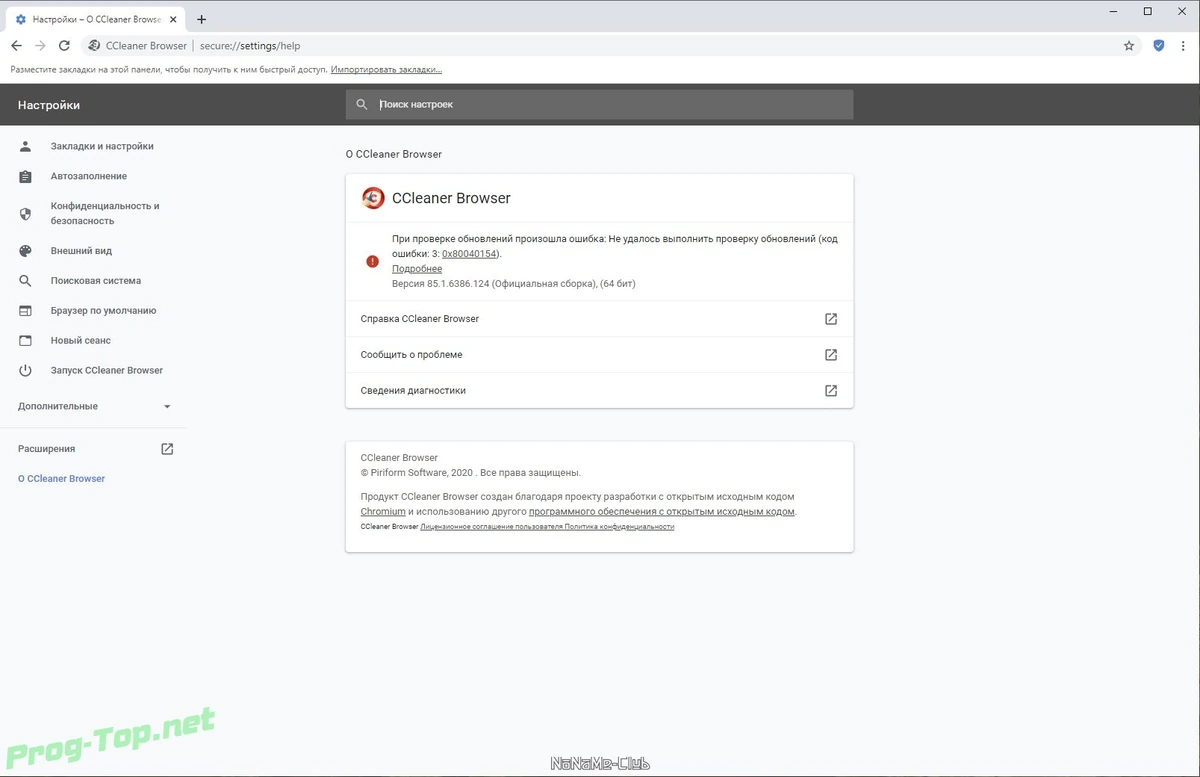Click the forward navigation arrow

(41, 45)
